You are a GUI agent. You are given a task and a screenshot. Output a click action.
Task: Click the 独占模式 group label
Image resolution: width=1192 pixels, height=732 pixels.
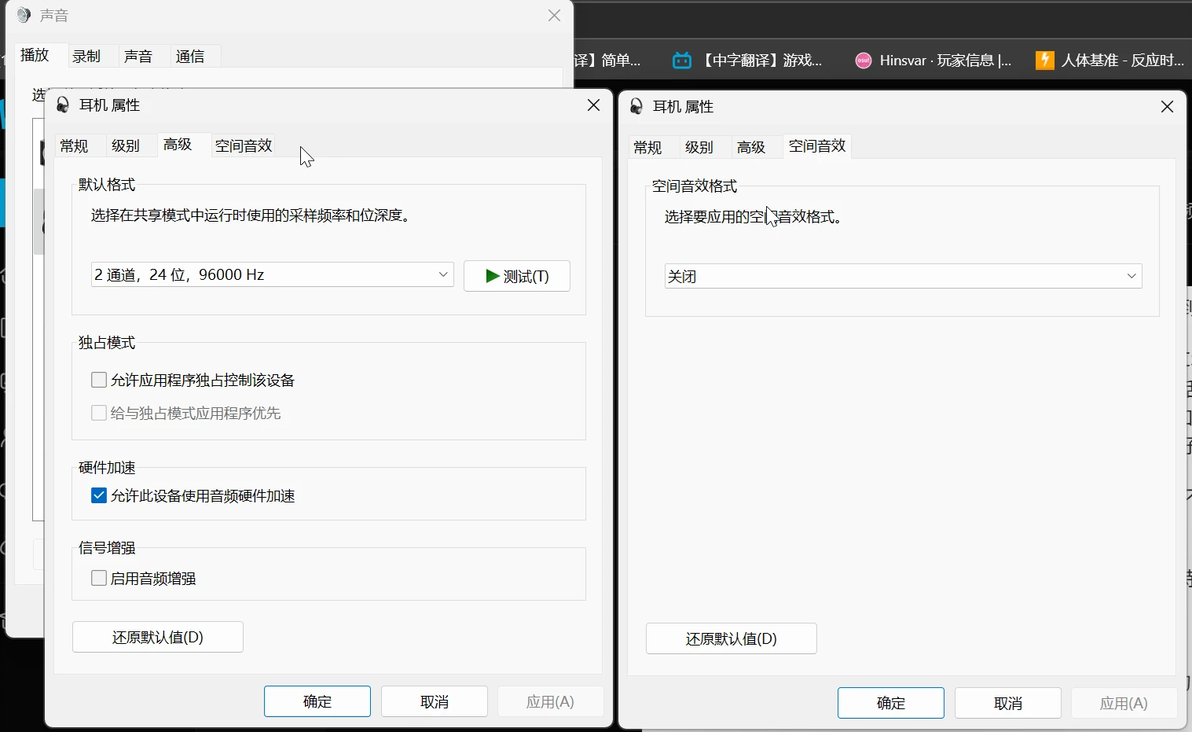[106, 343]
